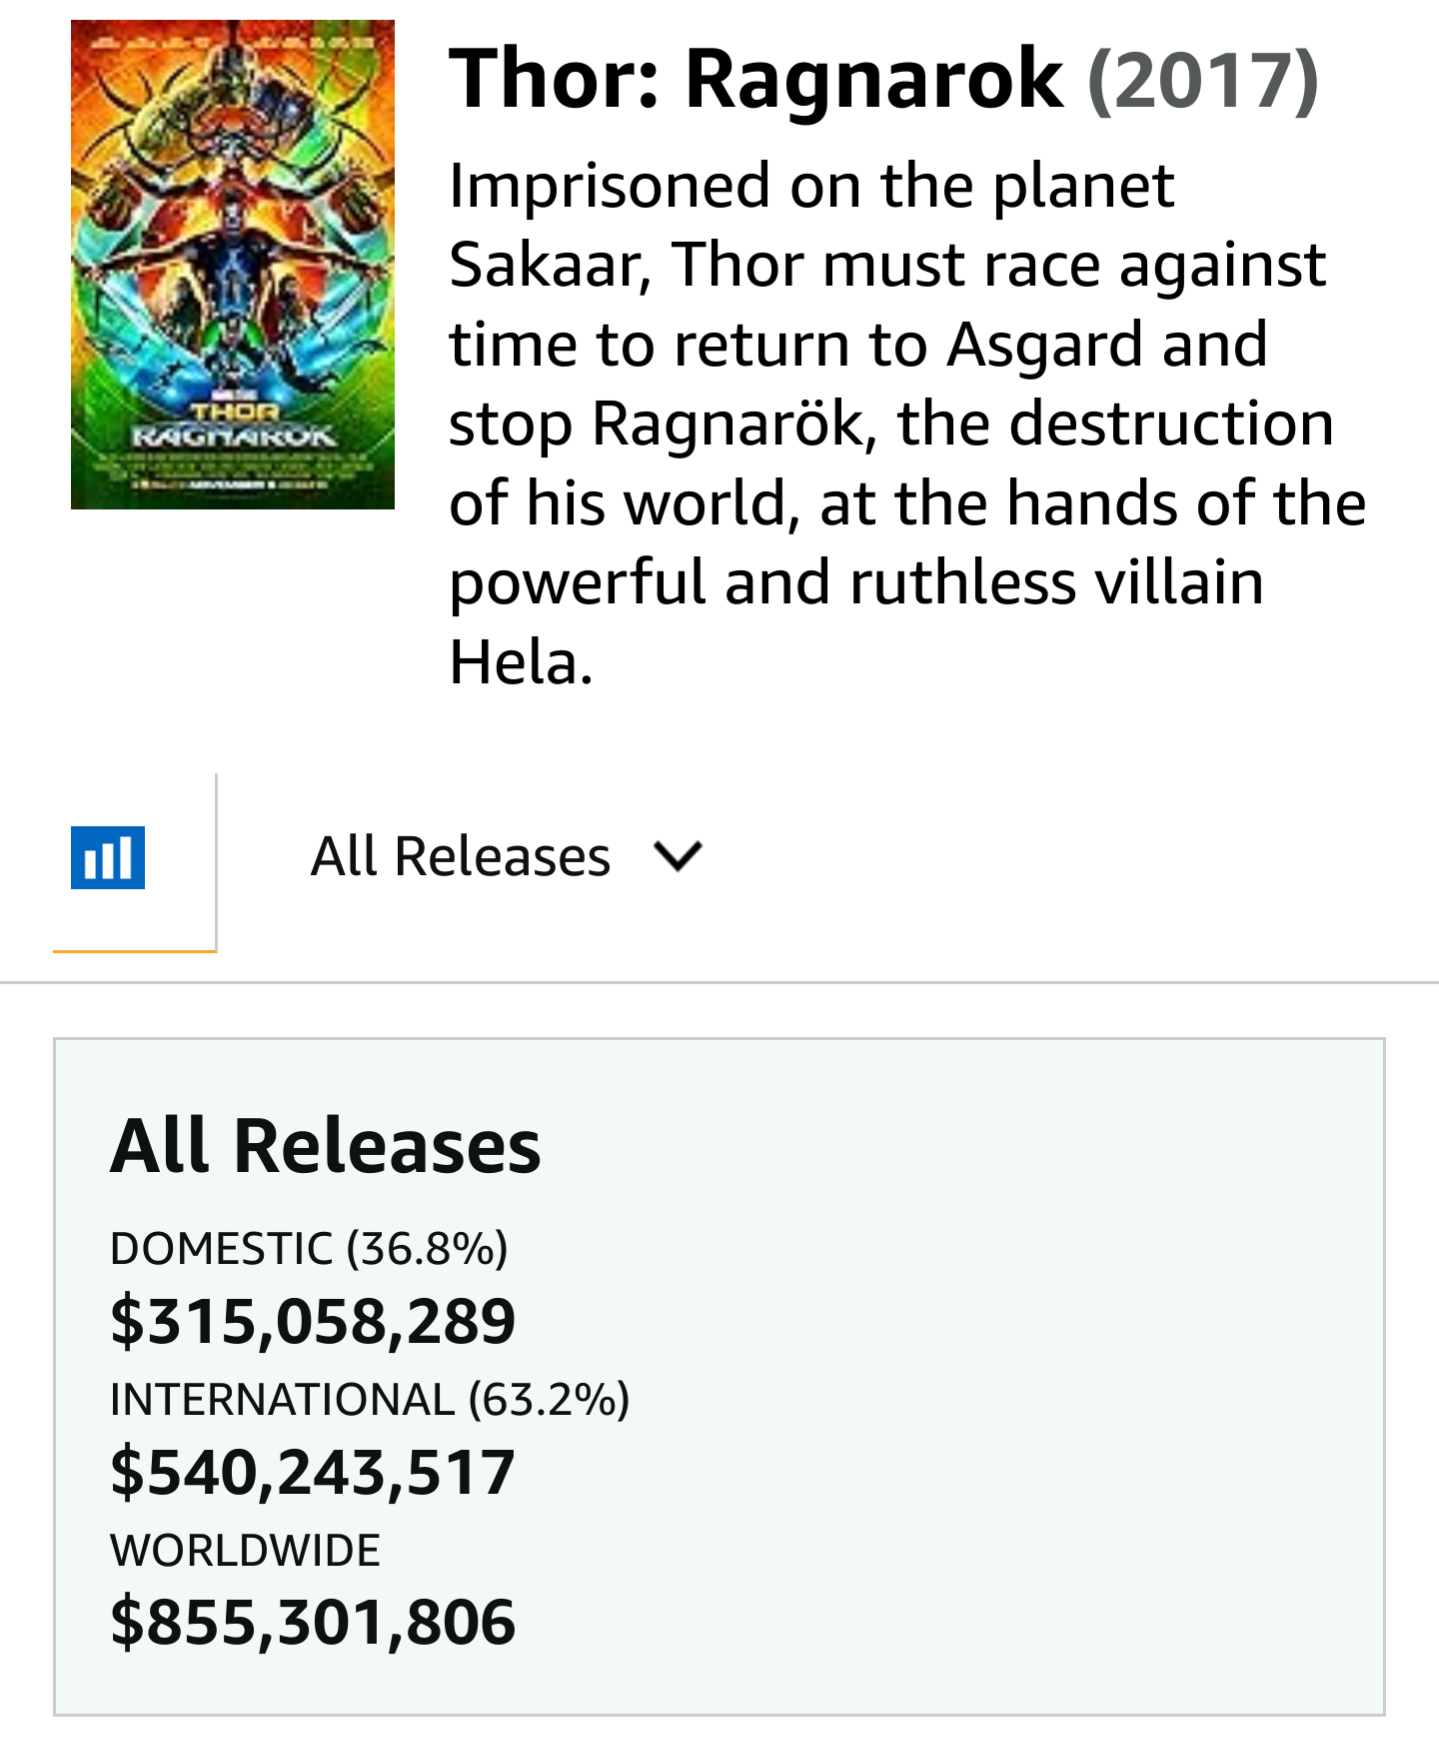
Task: Click the Thor: Ragnarok poster thumbnail
Action: coord(232,265)
